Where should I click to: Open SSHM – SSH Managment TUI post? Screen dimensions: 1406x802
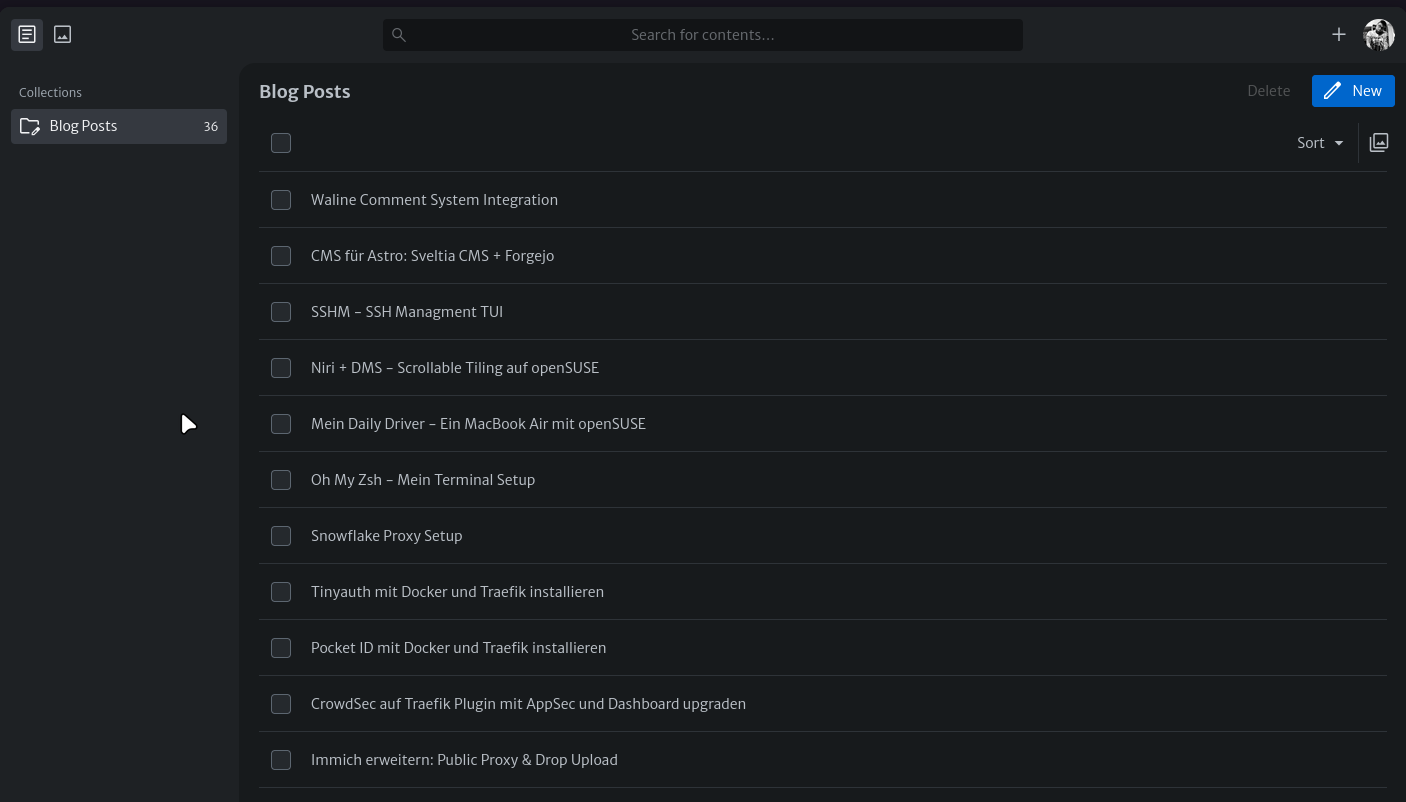[x=407, y=312]
